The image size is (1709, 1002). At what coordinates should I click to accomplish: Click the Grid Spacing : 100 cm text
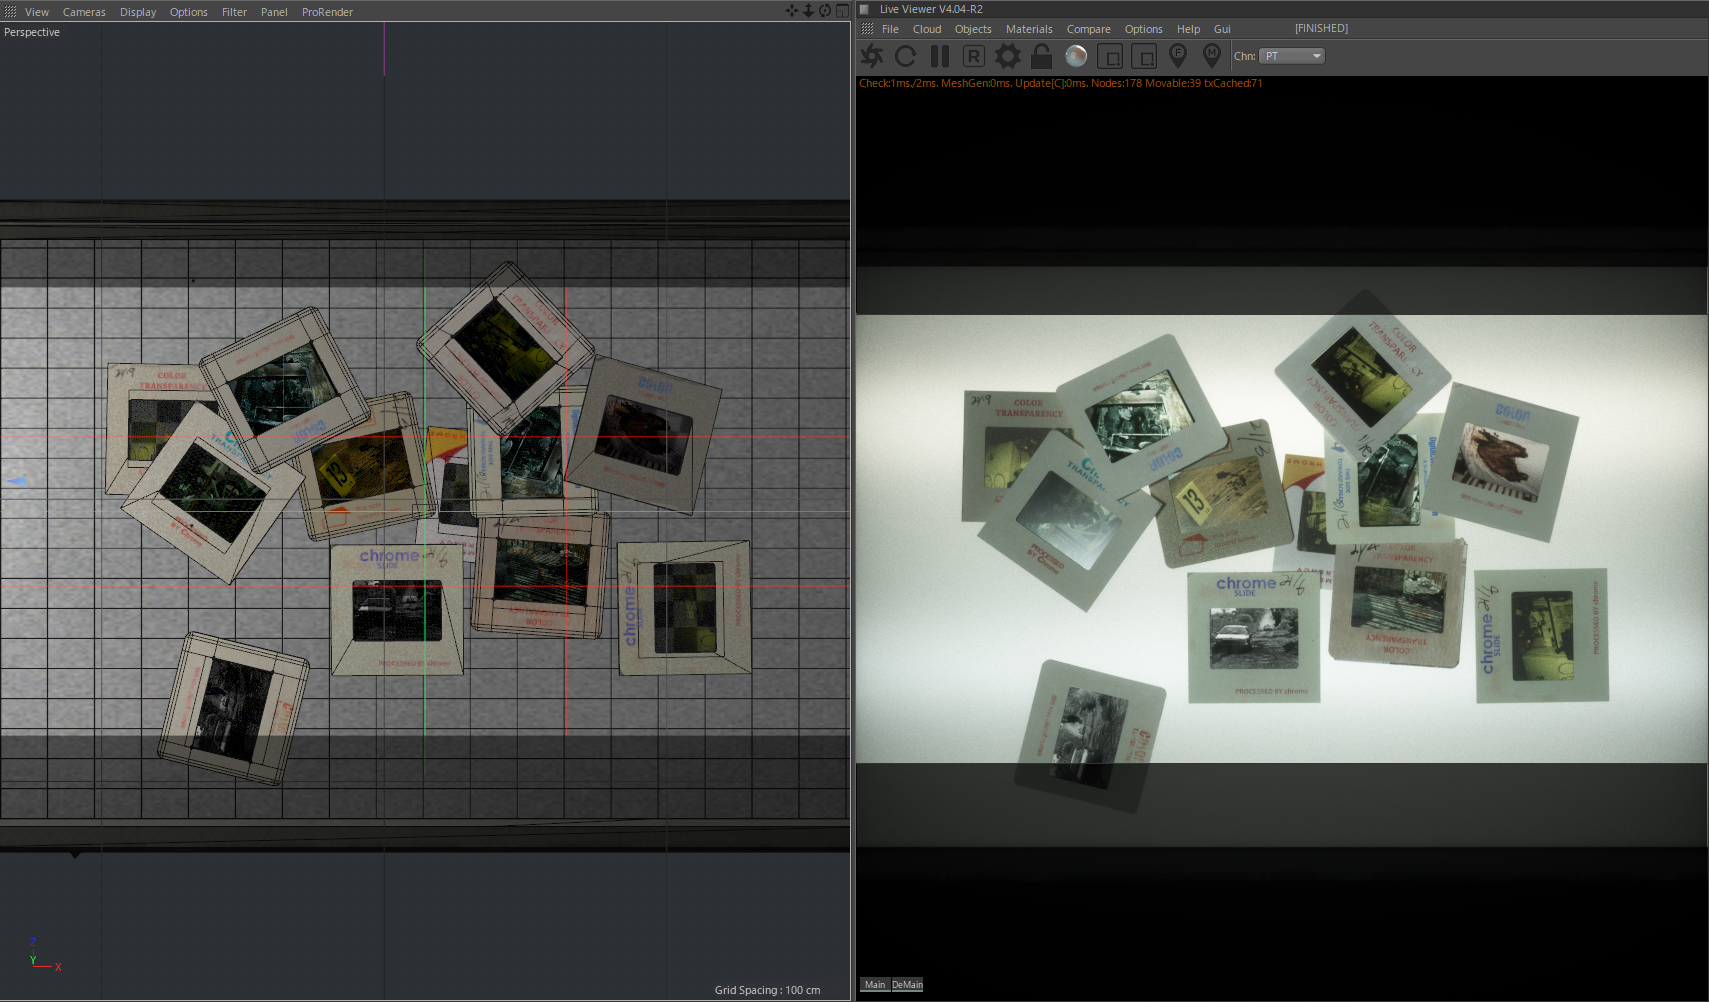click(767, 990)
